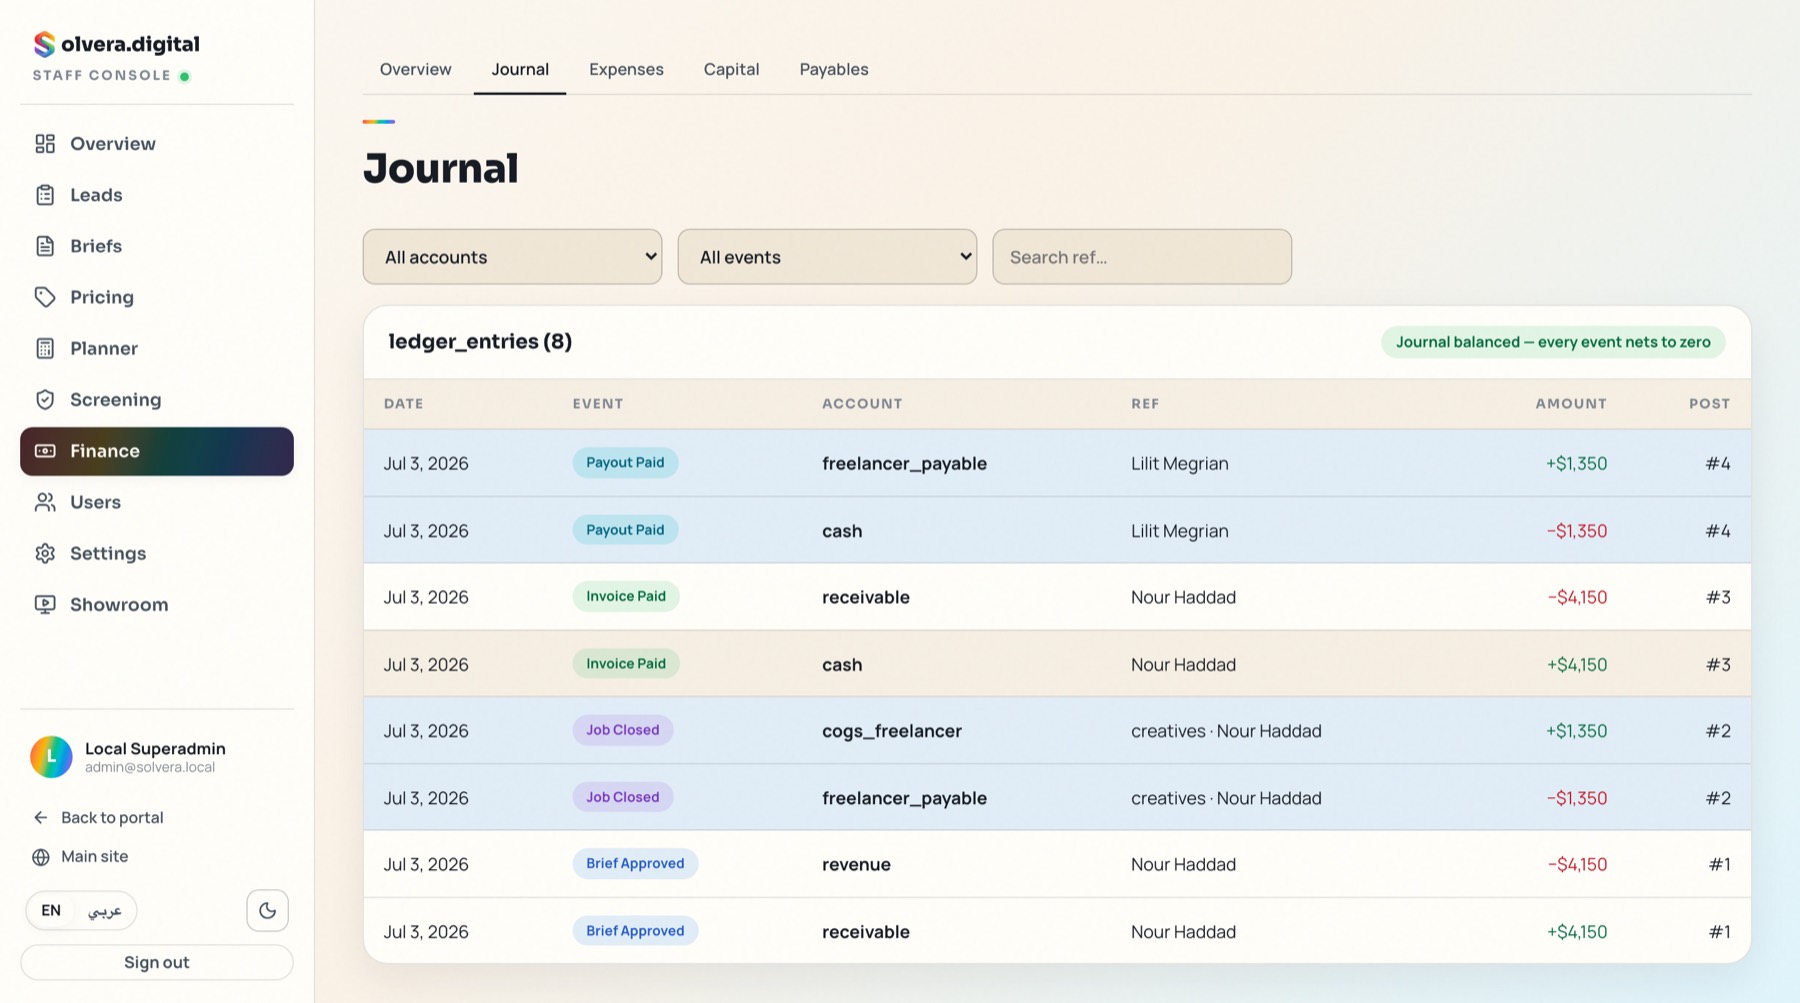
Task: Click the Briefs document icon
Action: pyautogui.click(x=45, y=246)
